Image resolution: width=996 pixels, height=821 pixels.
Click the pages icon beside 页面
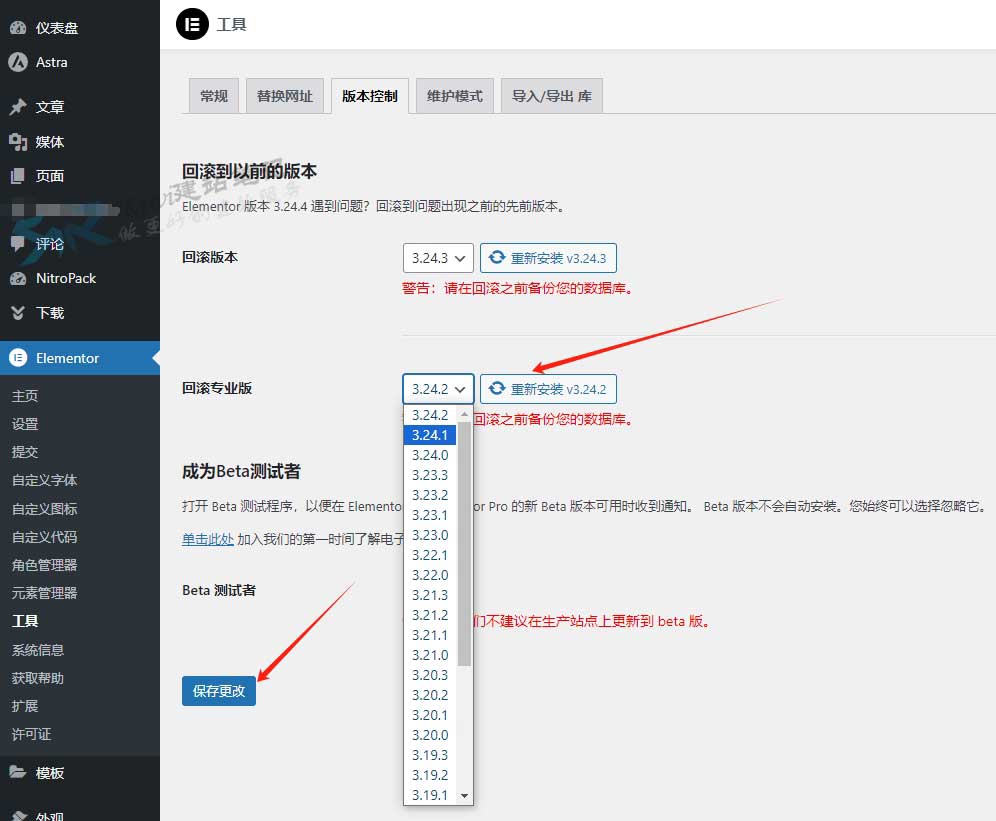pos(18,175)
